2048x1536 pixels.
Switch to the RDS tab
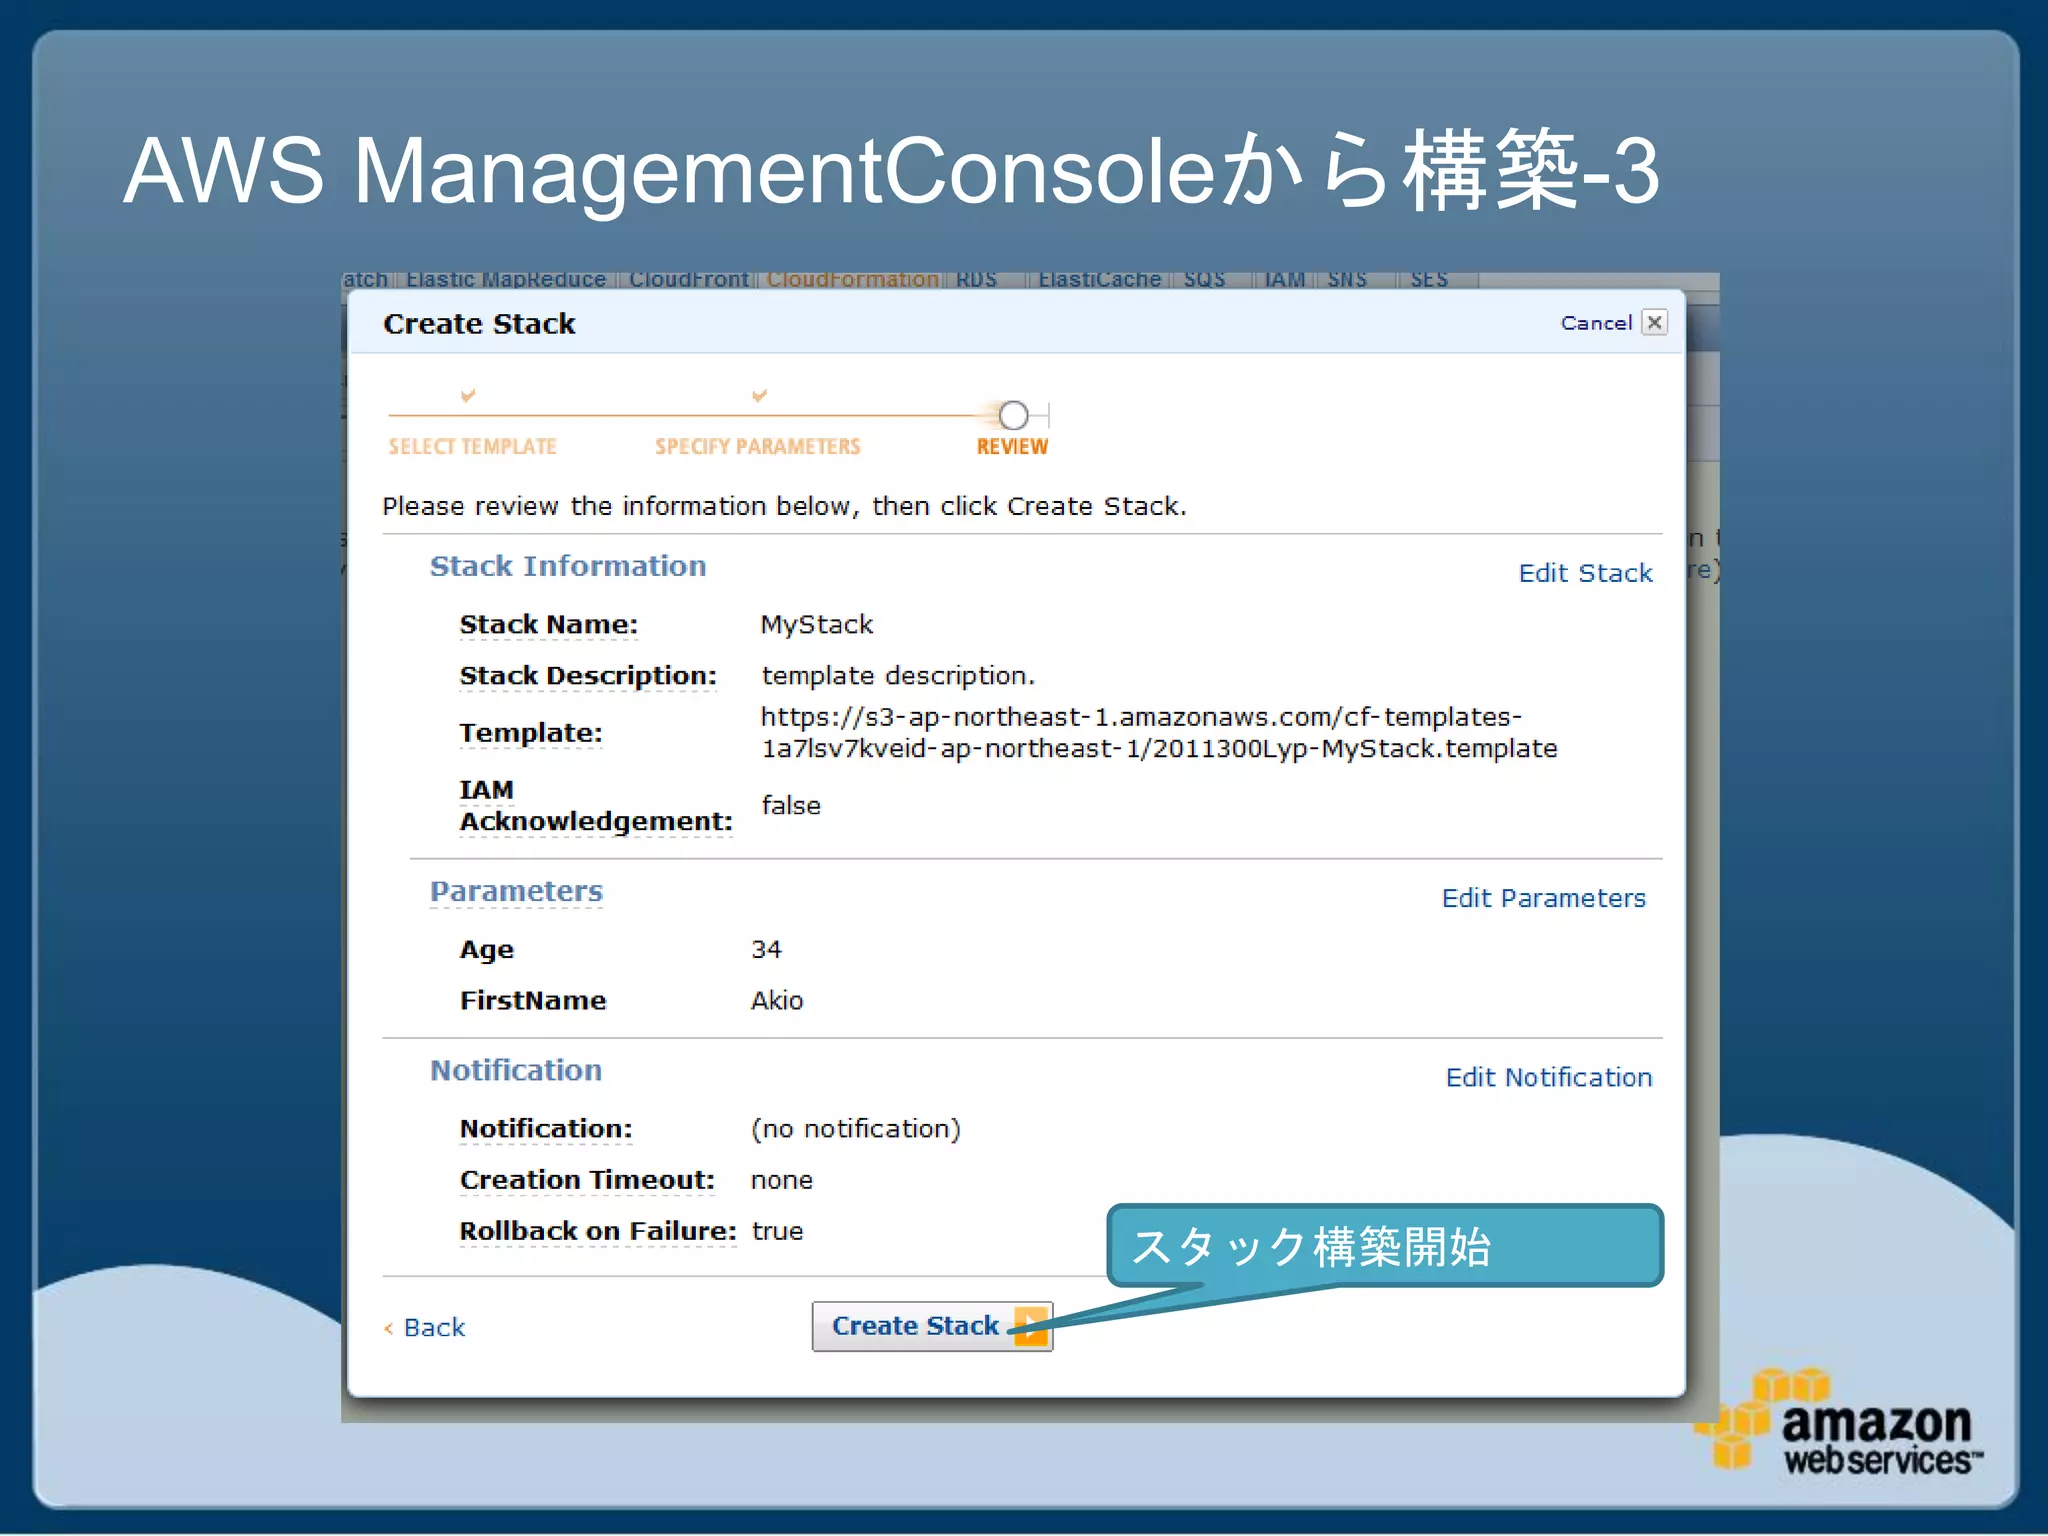tap(976, 279)
